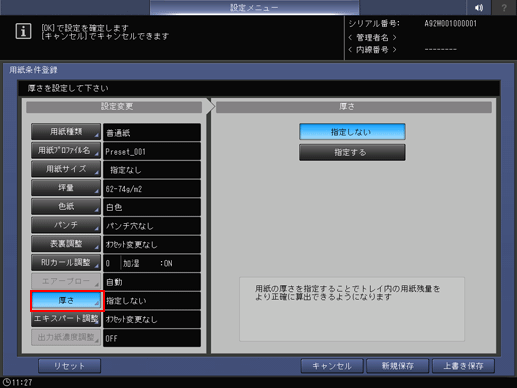Click the 内線番号 label
The image size is (517, 388).
(372, 50)
